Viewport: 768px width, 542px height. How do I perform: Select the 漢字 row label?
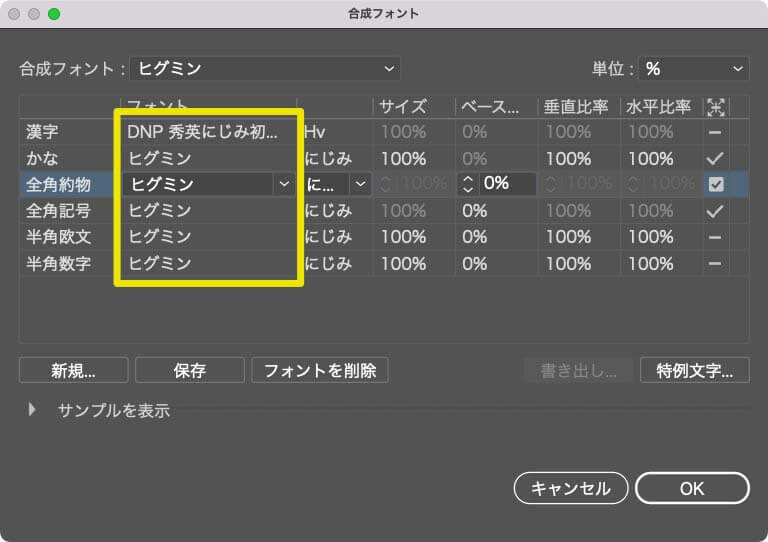click(x=42, y=132)
